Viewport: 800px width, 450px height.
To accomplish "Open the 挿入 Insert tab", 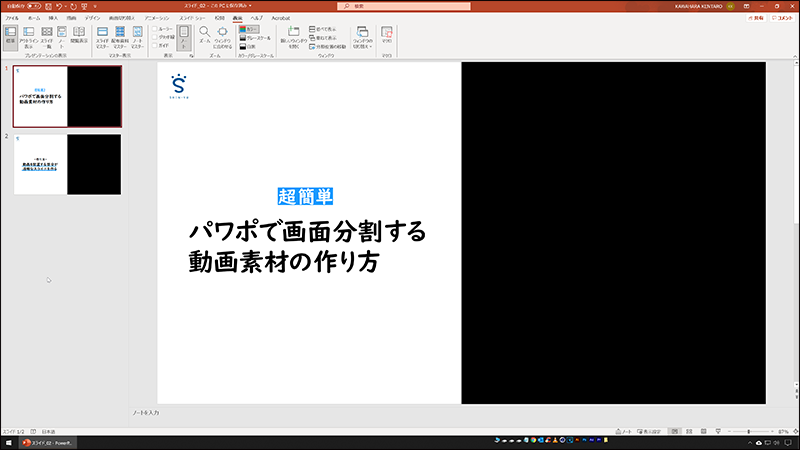I will tap(53, 18).
